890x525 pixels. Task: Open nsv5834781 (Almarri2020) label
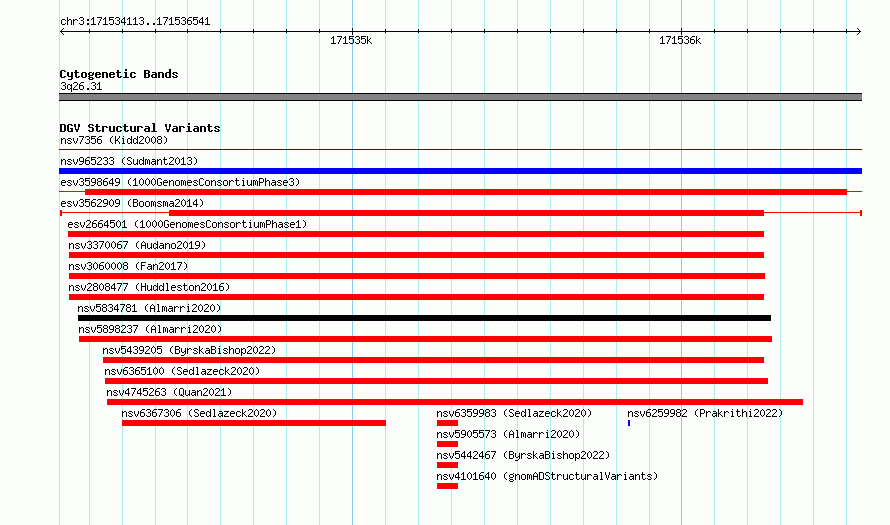coord(149,308)
